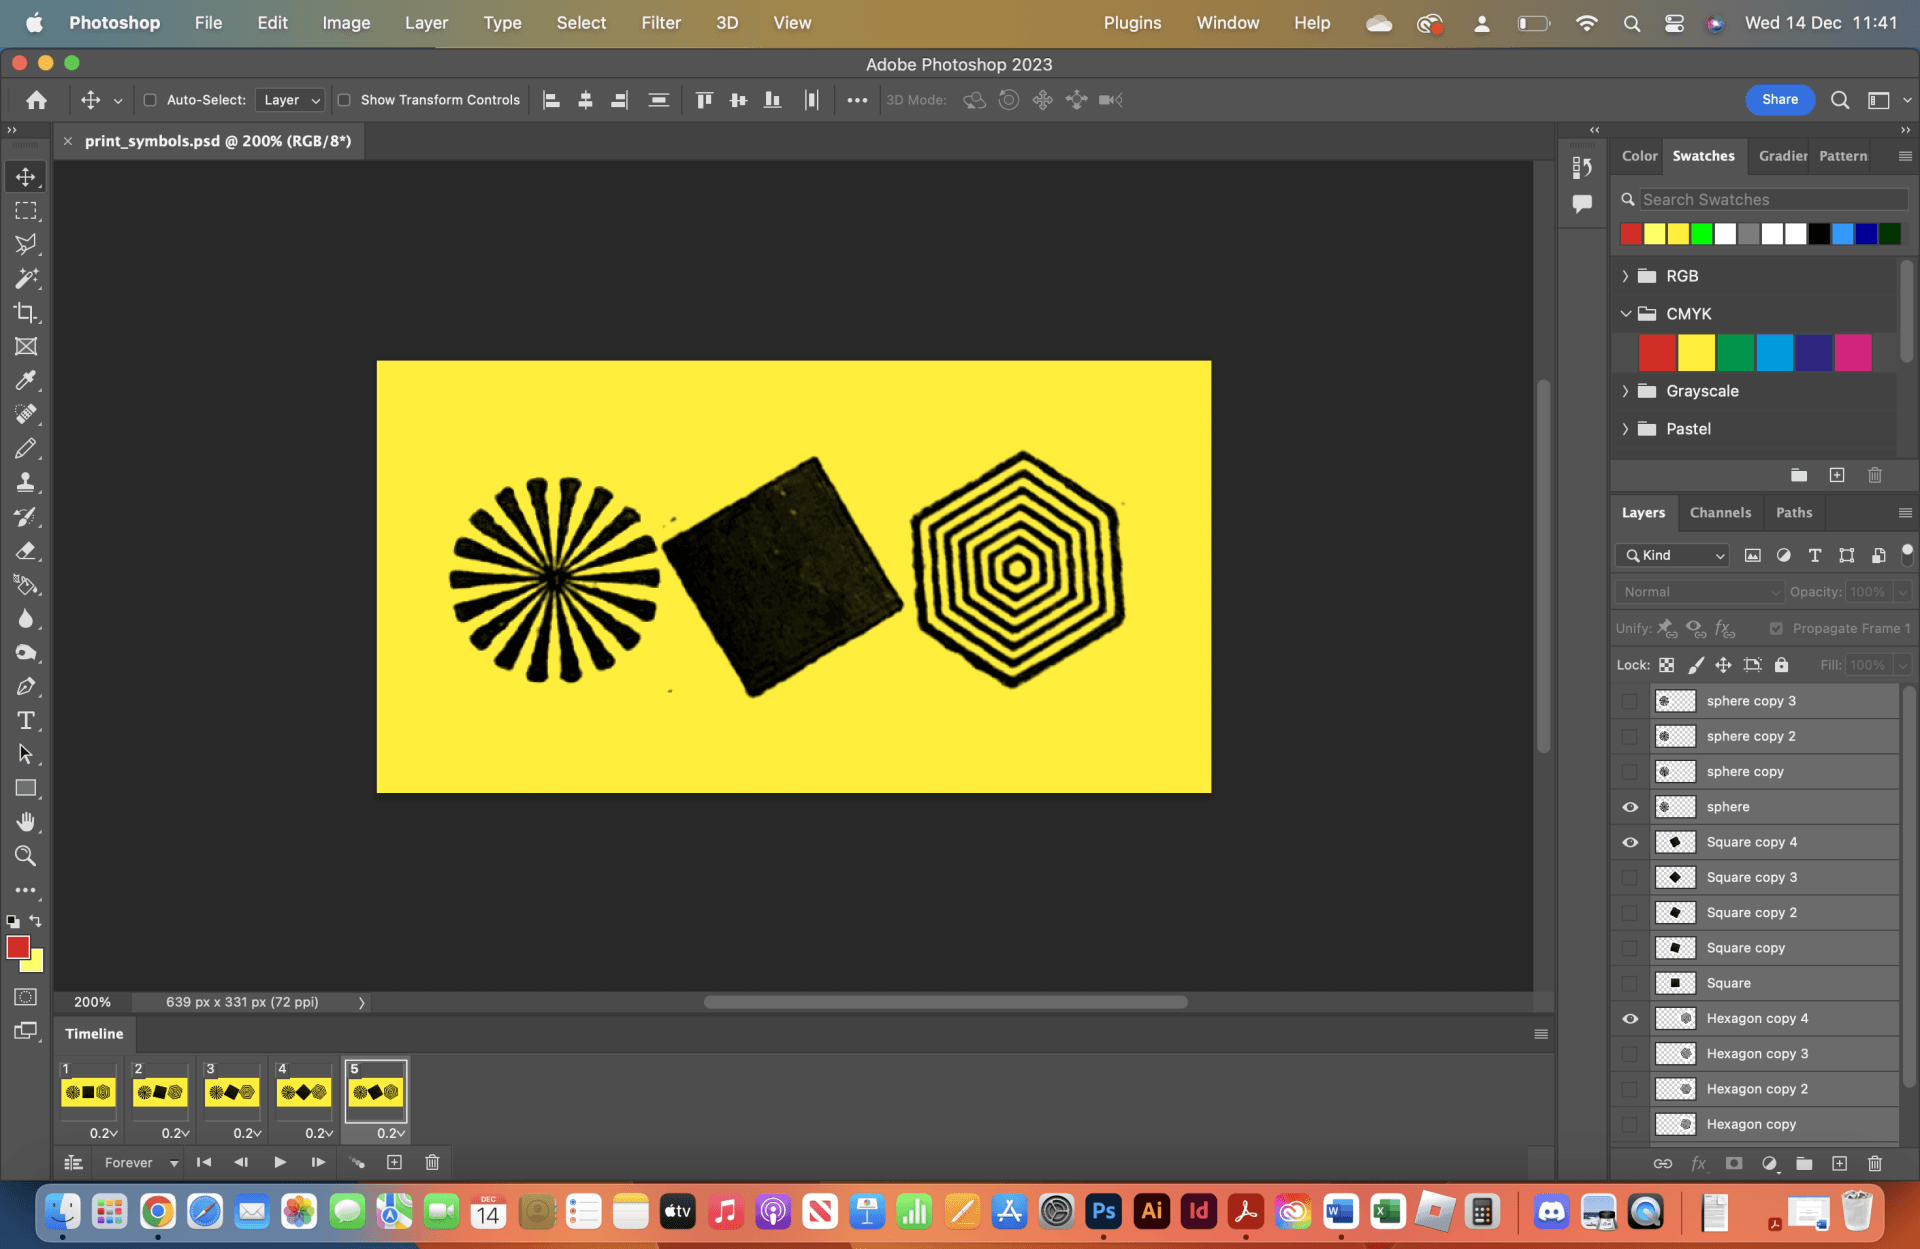
Task: Open the Forever looping options dropdown
Action: point(141,1162)
